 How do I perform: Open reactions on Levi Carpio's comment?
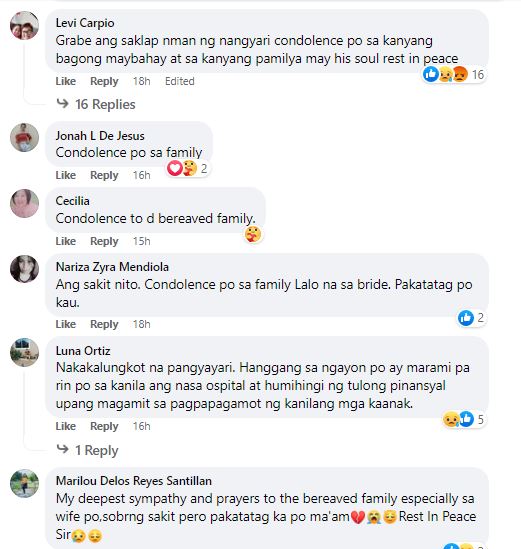(453, 74)
